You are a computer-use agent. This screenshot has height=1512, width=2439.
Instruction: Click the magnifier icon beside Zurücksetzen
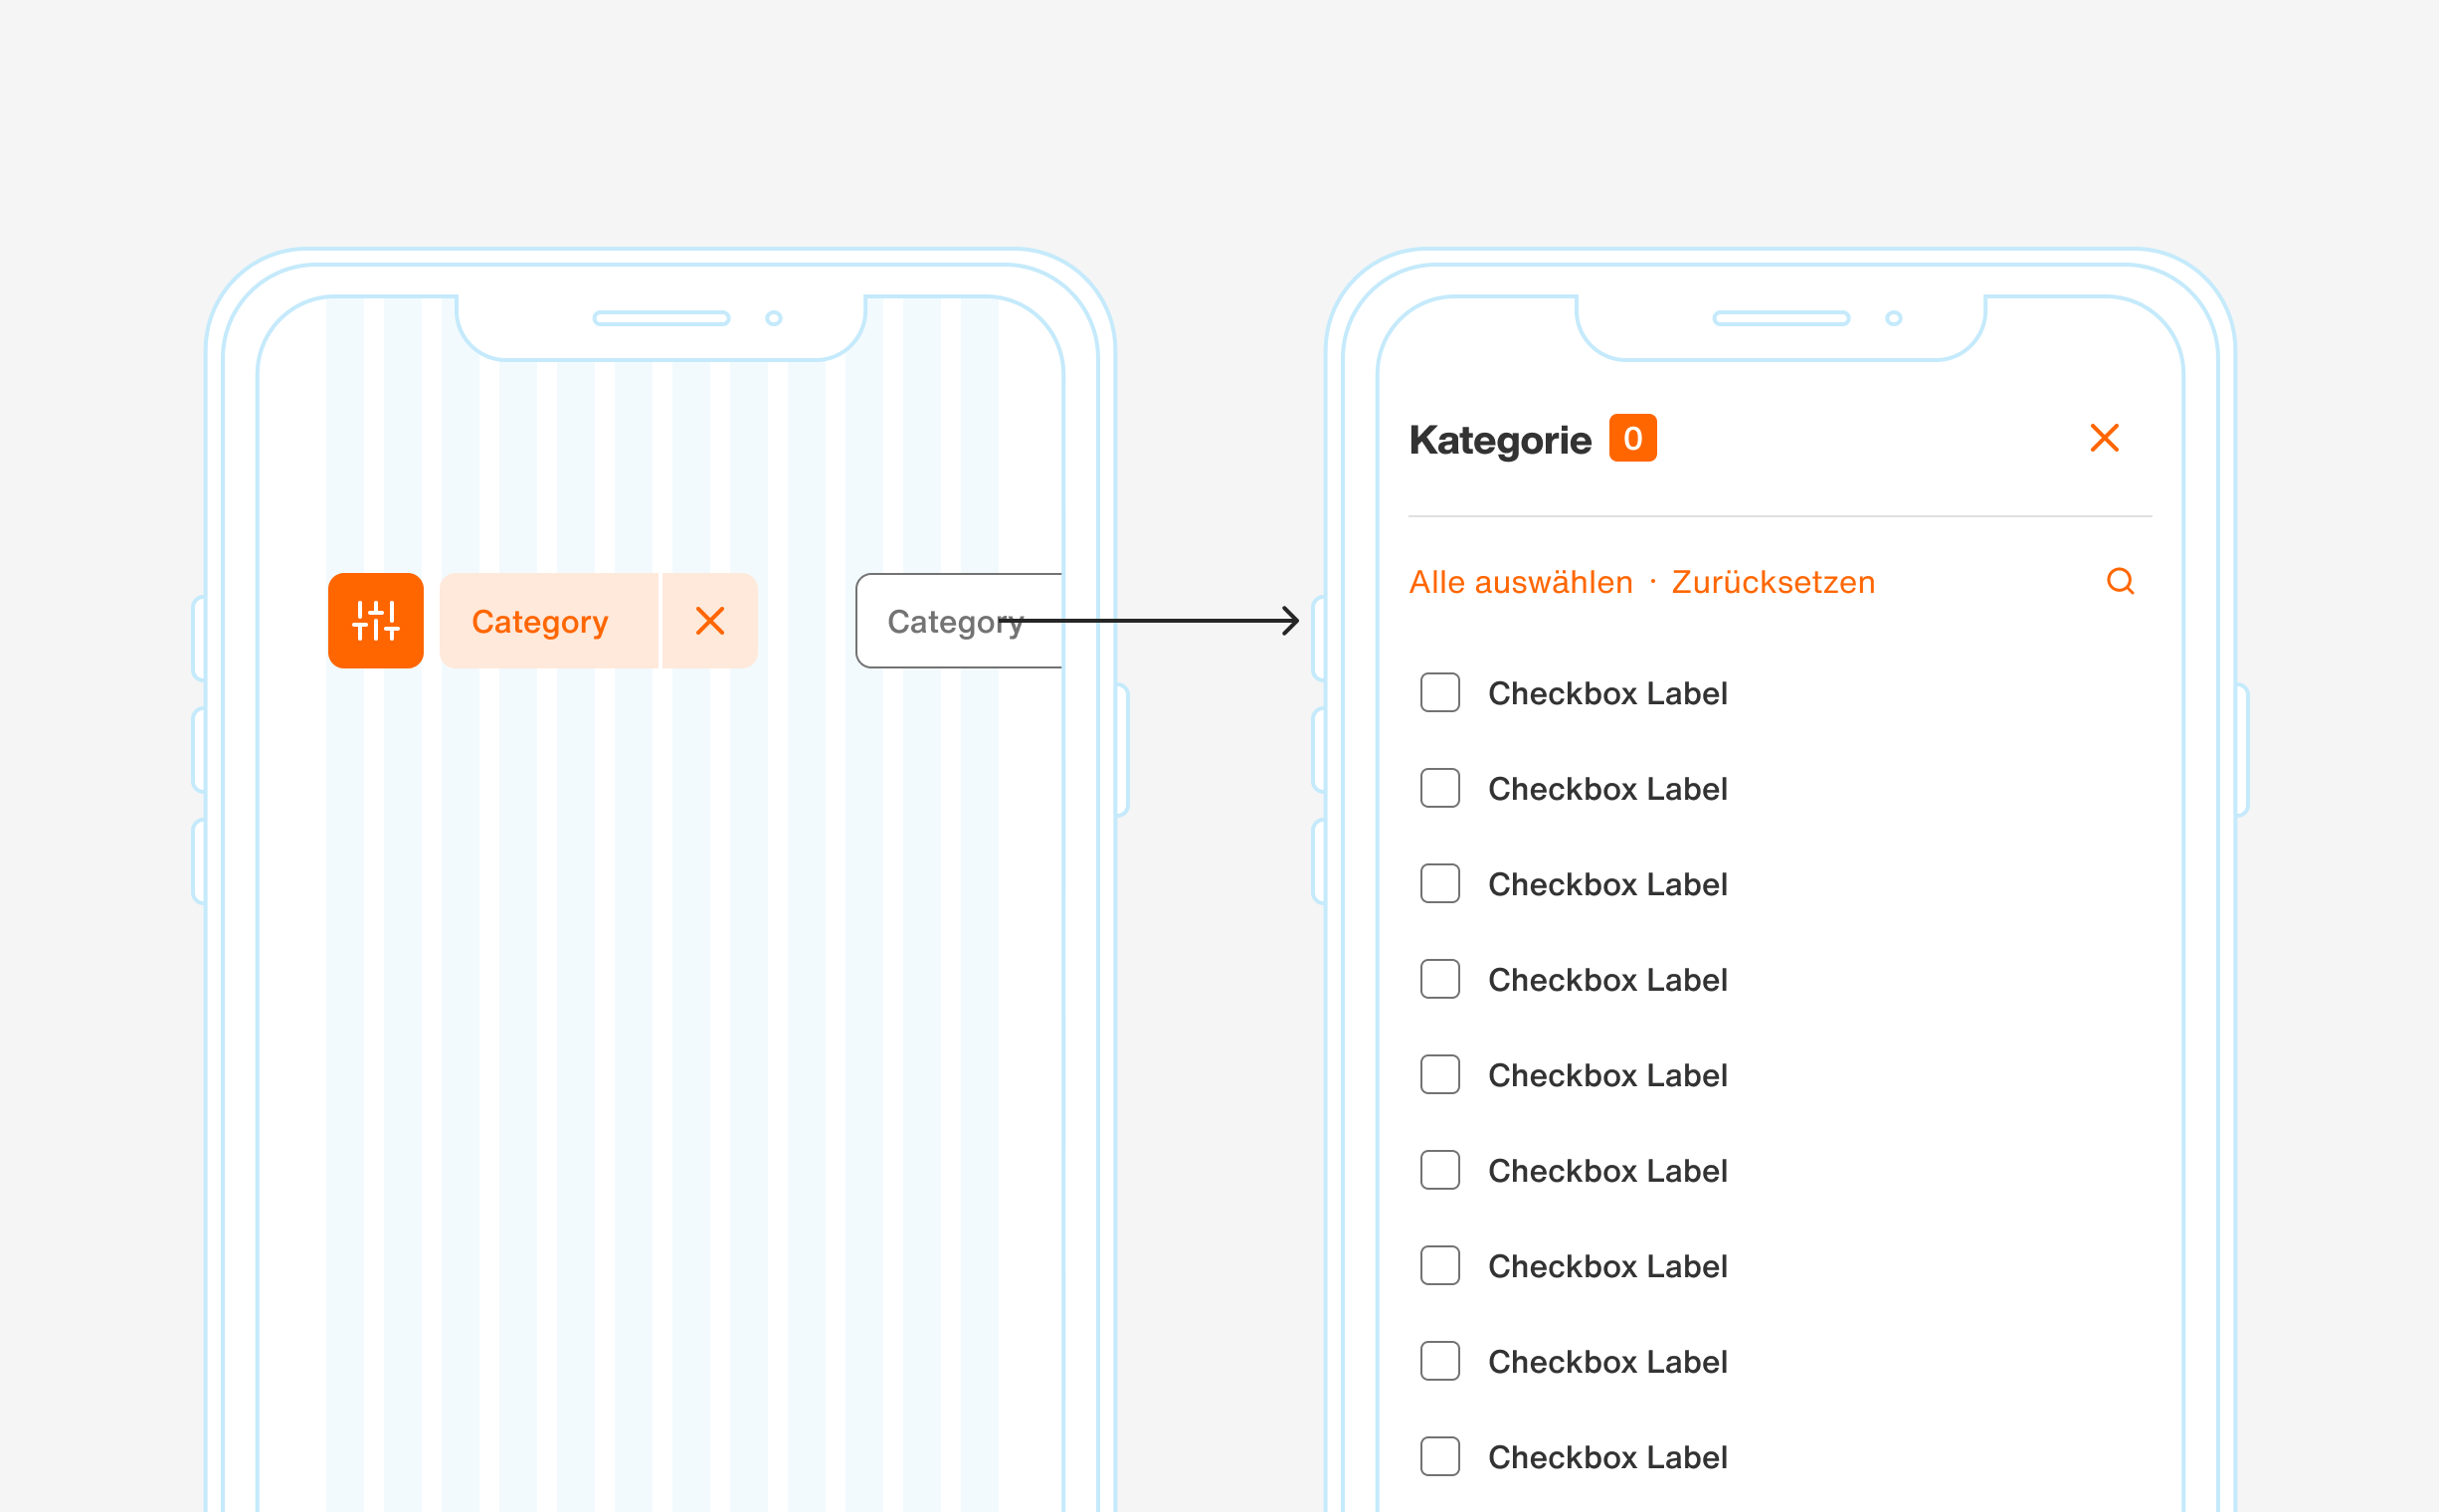2121,581
